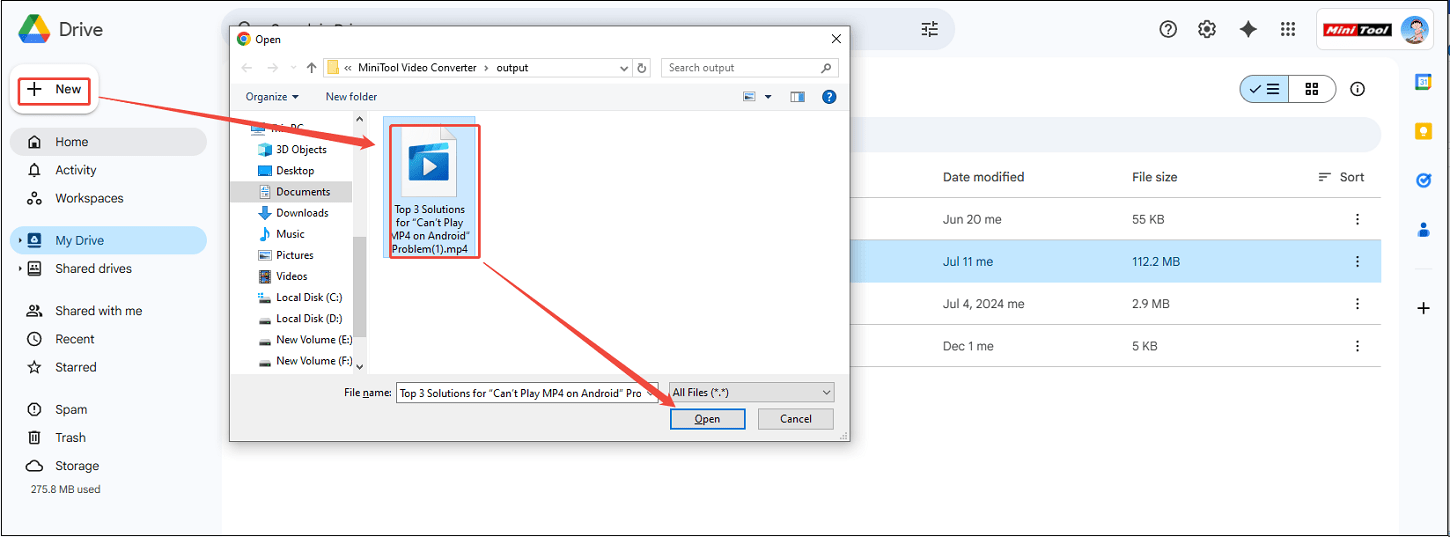Open Trash in Drive sidebar
Screen dimensions: 1450x537
tap(108, 437)
